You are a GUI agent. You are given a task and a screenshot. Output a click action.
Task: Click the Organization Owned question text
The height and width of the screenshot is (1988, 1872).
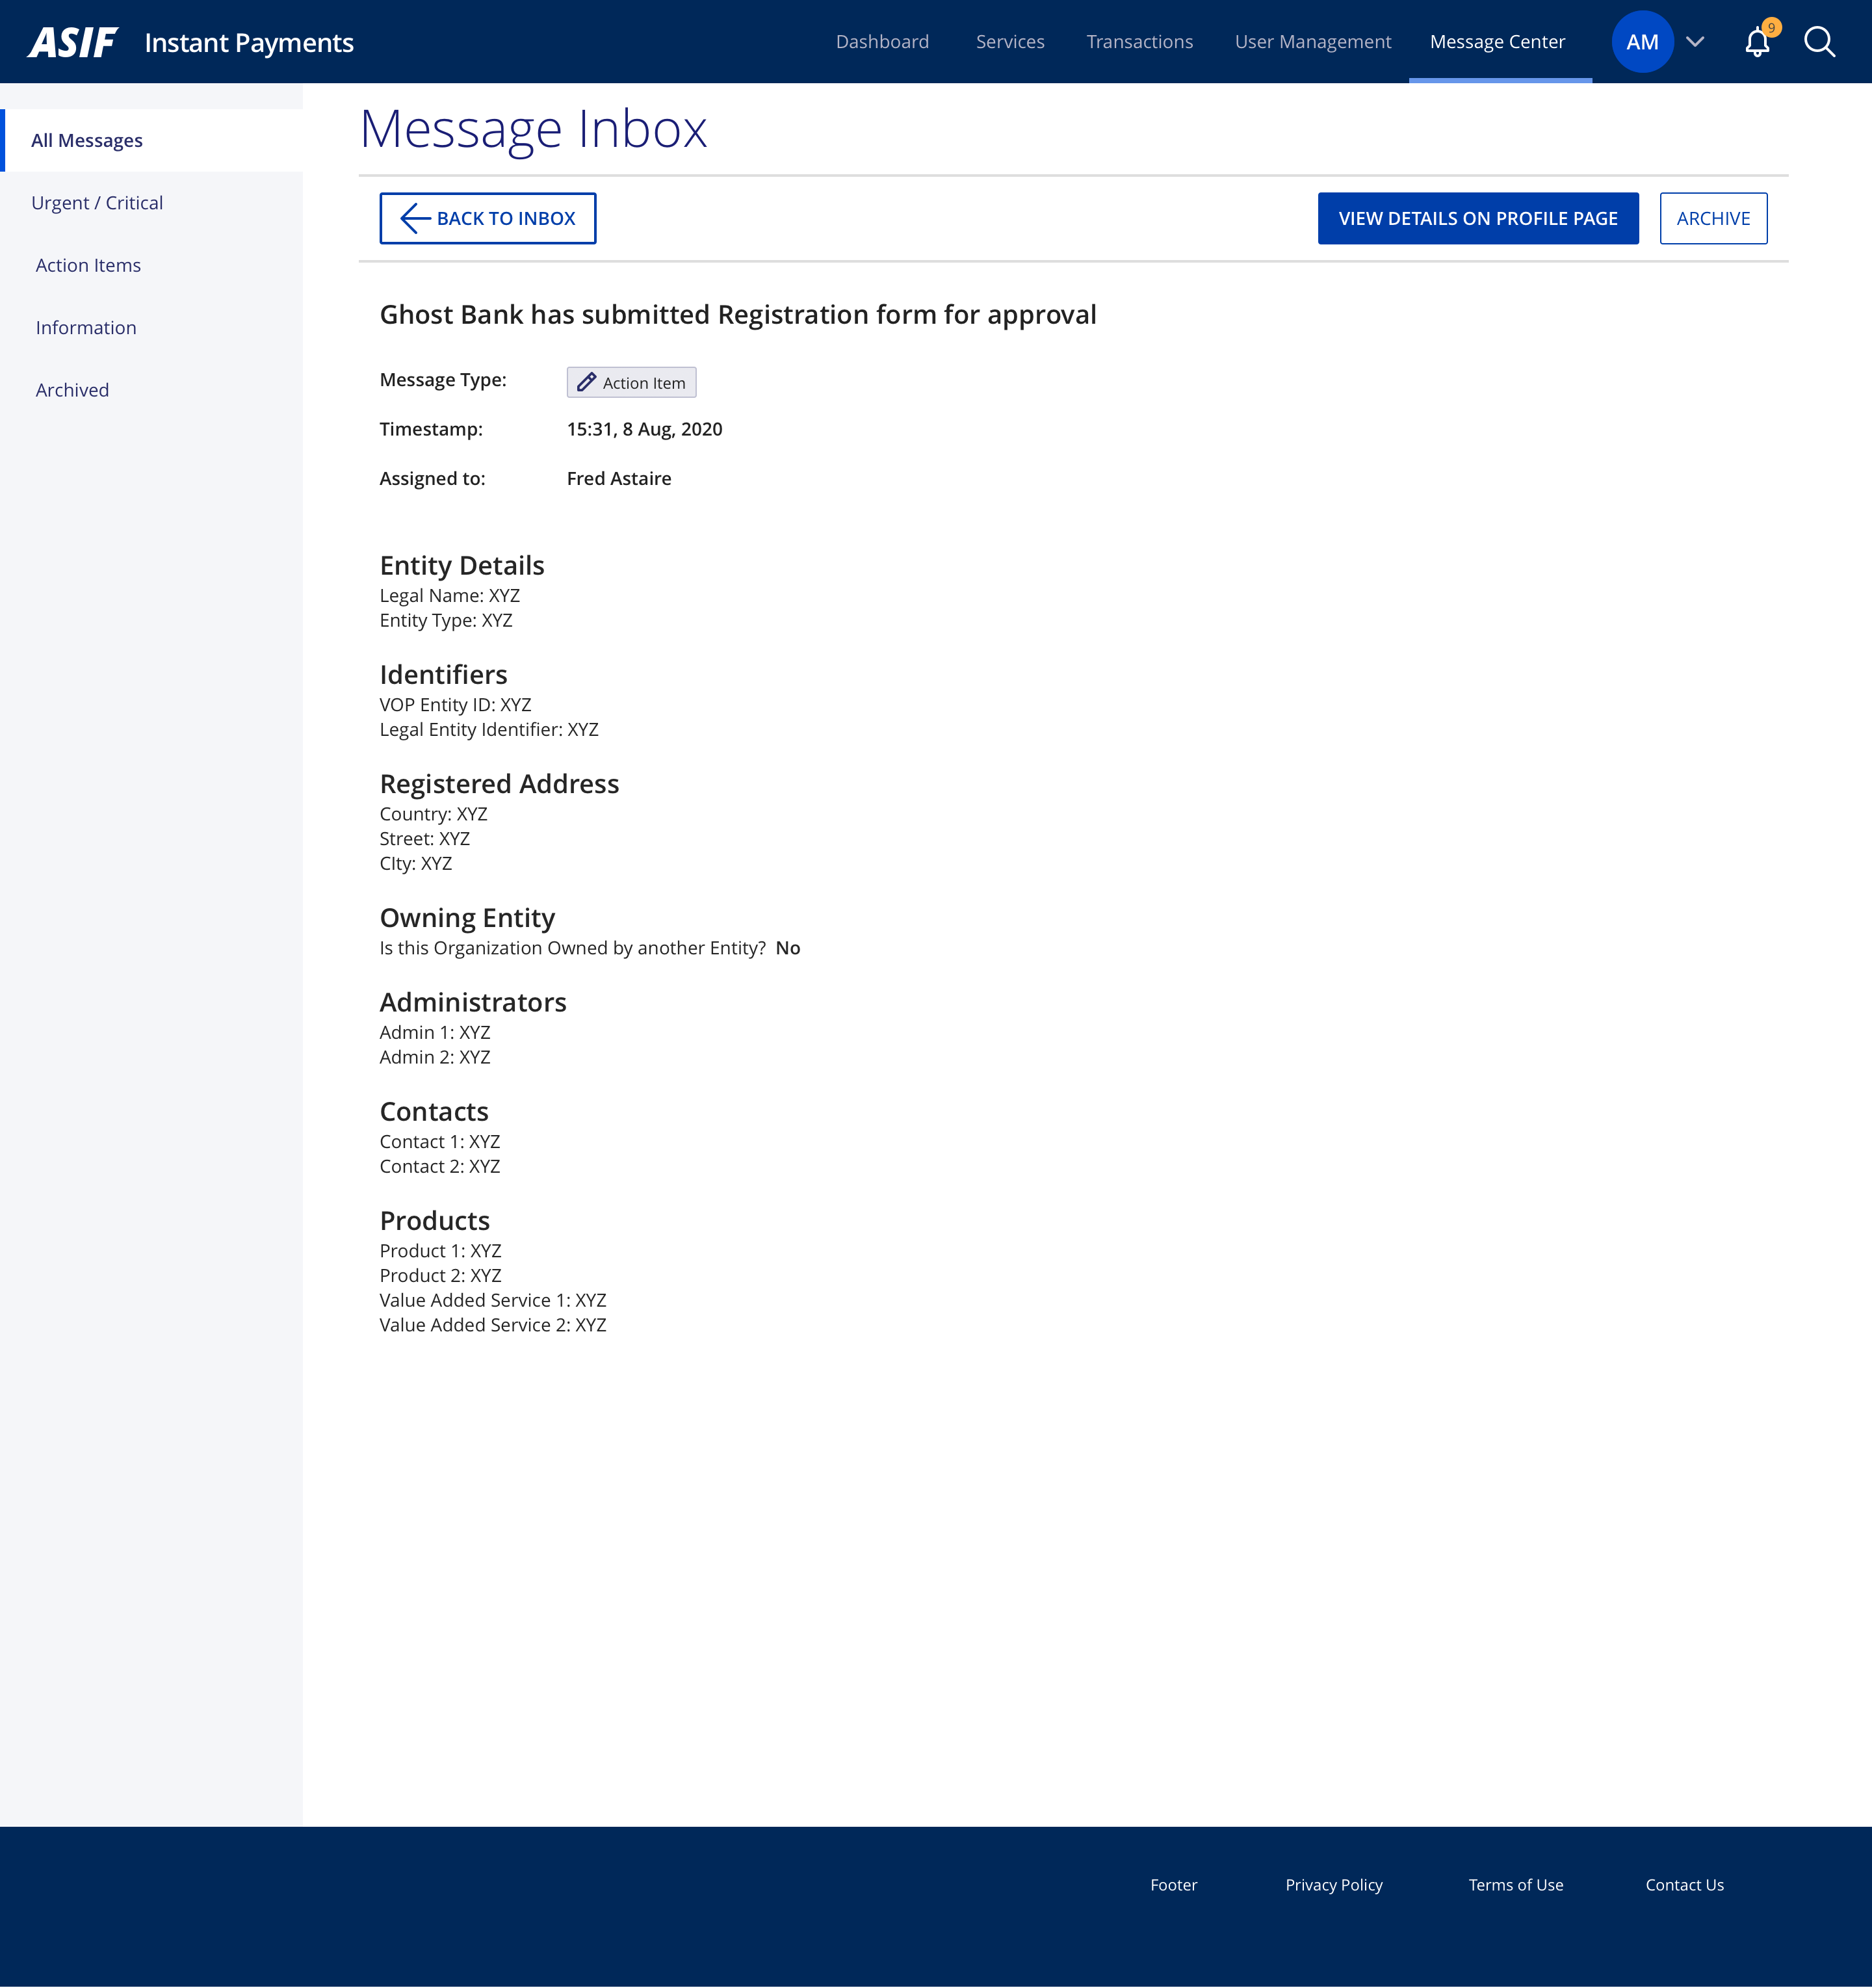click(572, 948)
